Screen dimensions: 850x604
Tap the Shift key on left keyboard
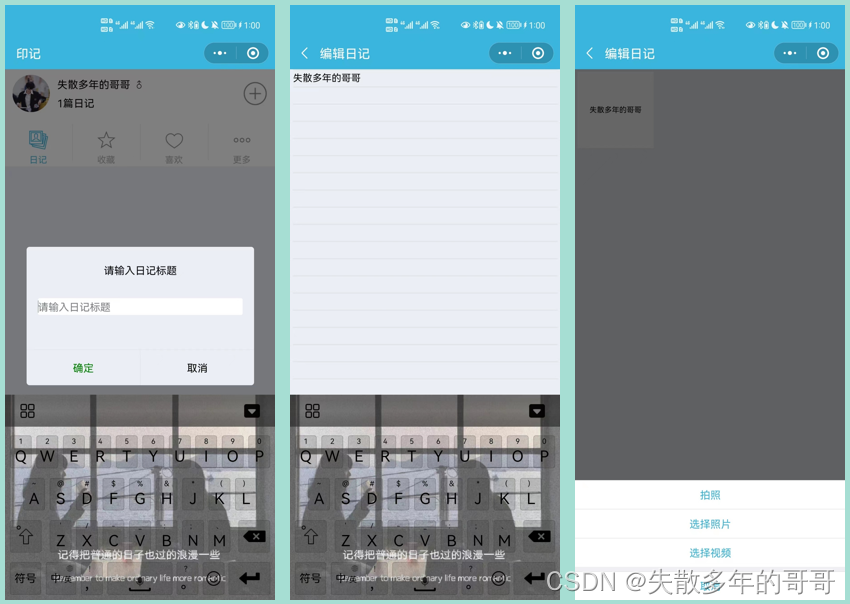pyautogui.click(x=25, y=537)
